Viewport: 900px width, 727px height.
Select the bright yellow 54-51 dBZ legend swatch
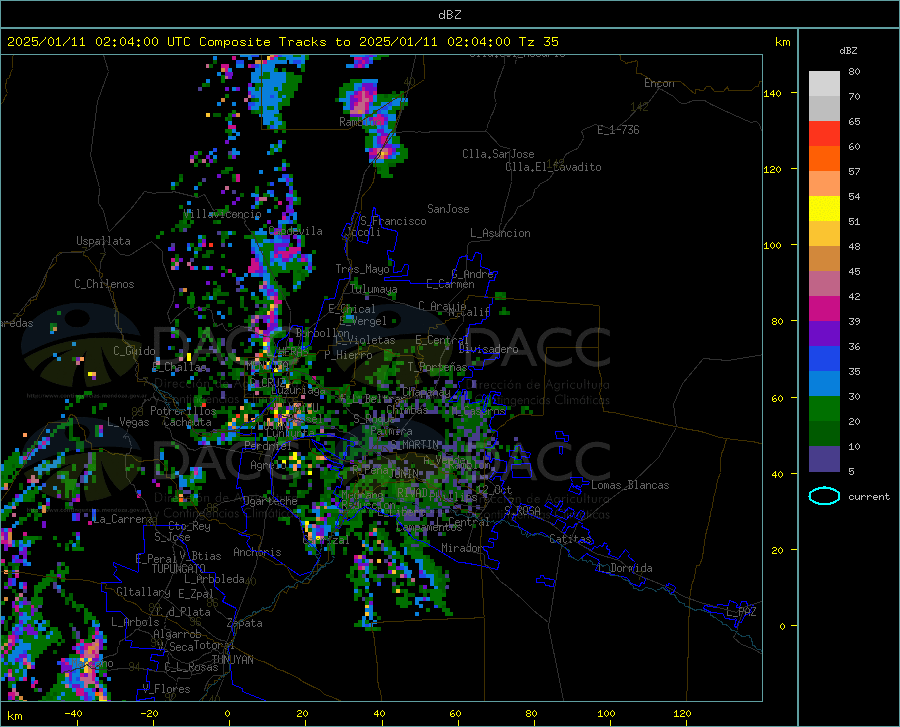tap(824, 209)
